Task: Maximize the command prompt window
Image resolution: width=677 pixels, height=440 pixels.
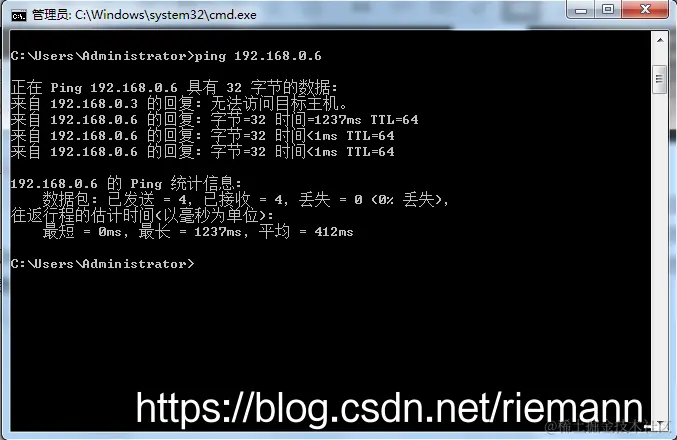Action: [608, 9]
